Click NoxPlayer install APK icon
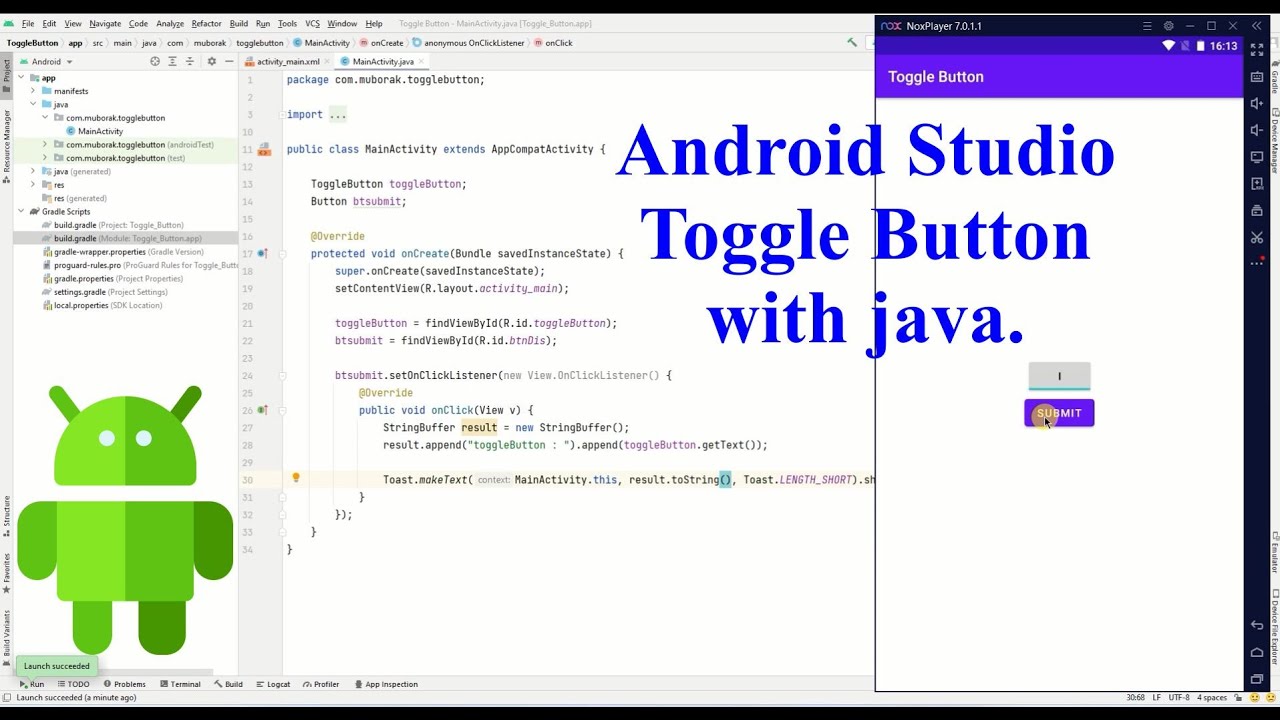Image resolution: width=1280 pixels, height=720 pixels. click(1257, 184)
